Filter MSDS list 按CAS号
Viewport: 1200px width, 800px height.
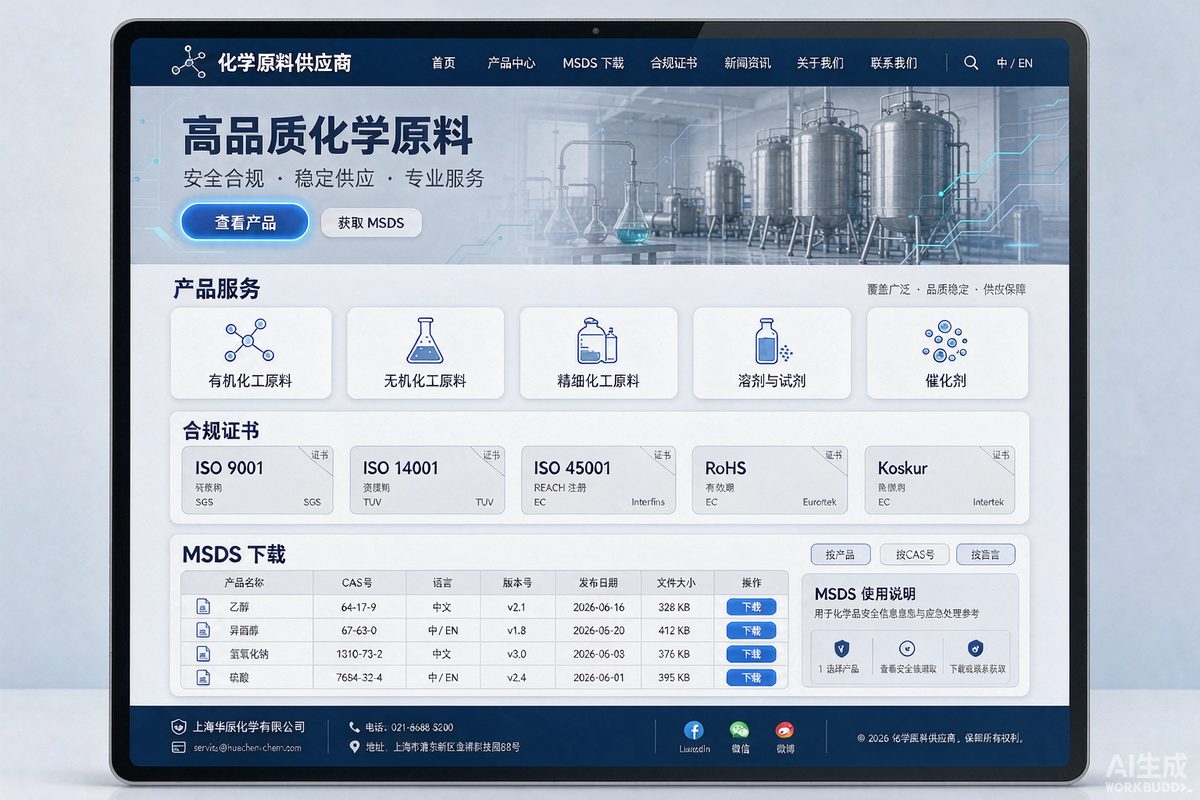[x=915, y=554]
